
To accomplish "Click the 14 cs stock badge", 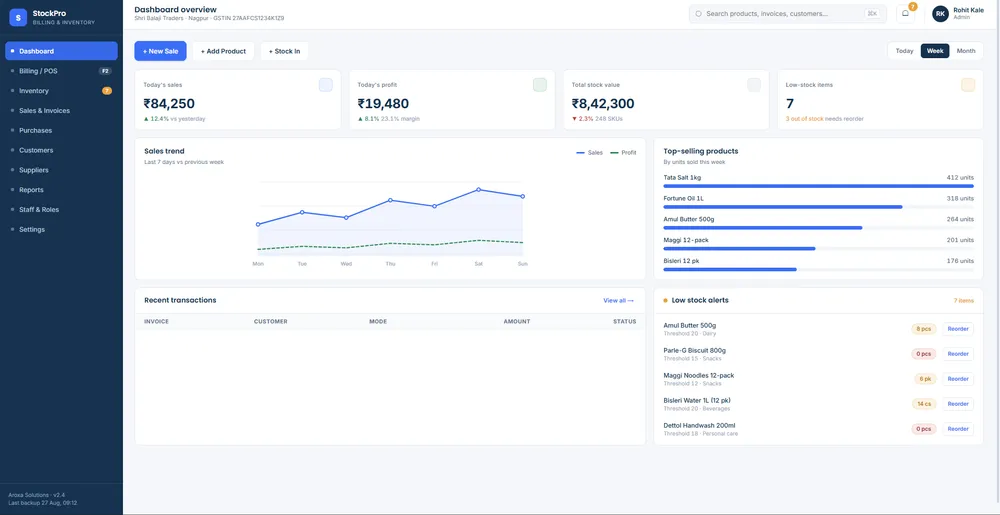I will [923, 403].
